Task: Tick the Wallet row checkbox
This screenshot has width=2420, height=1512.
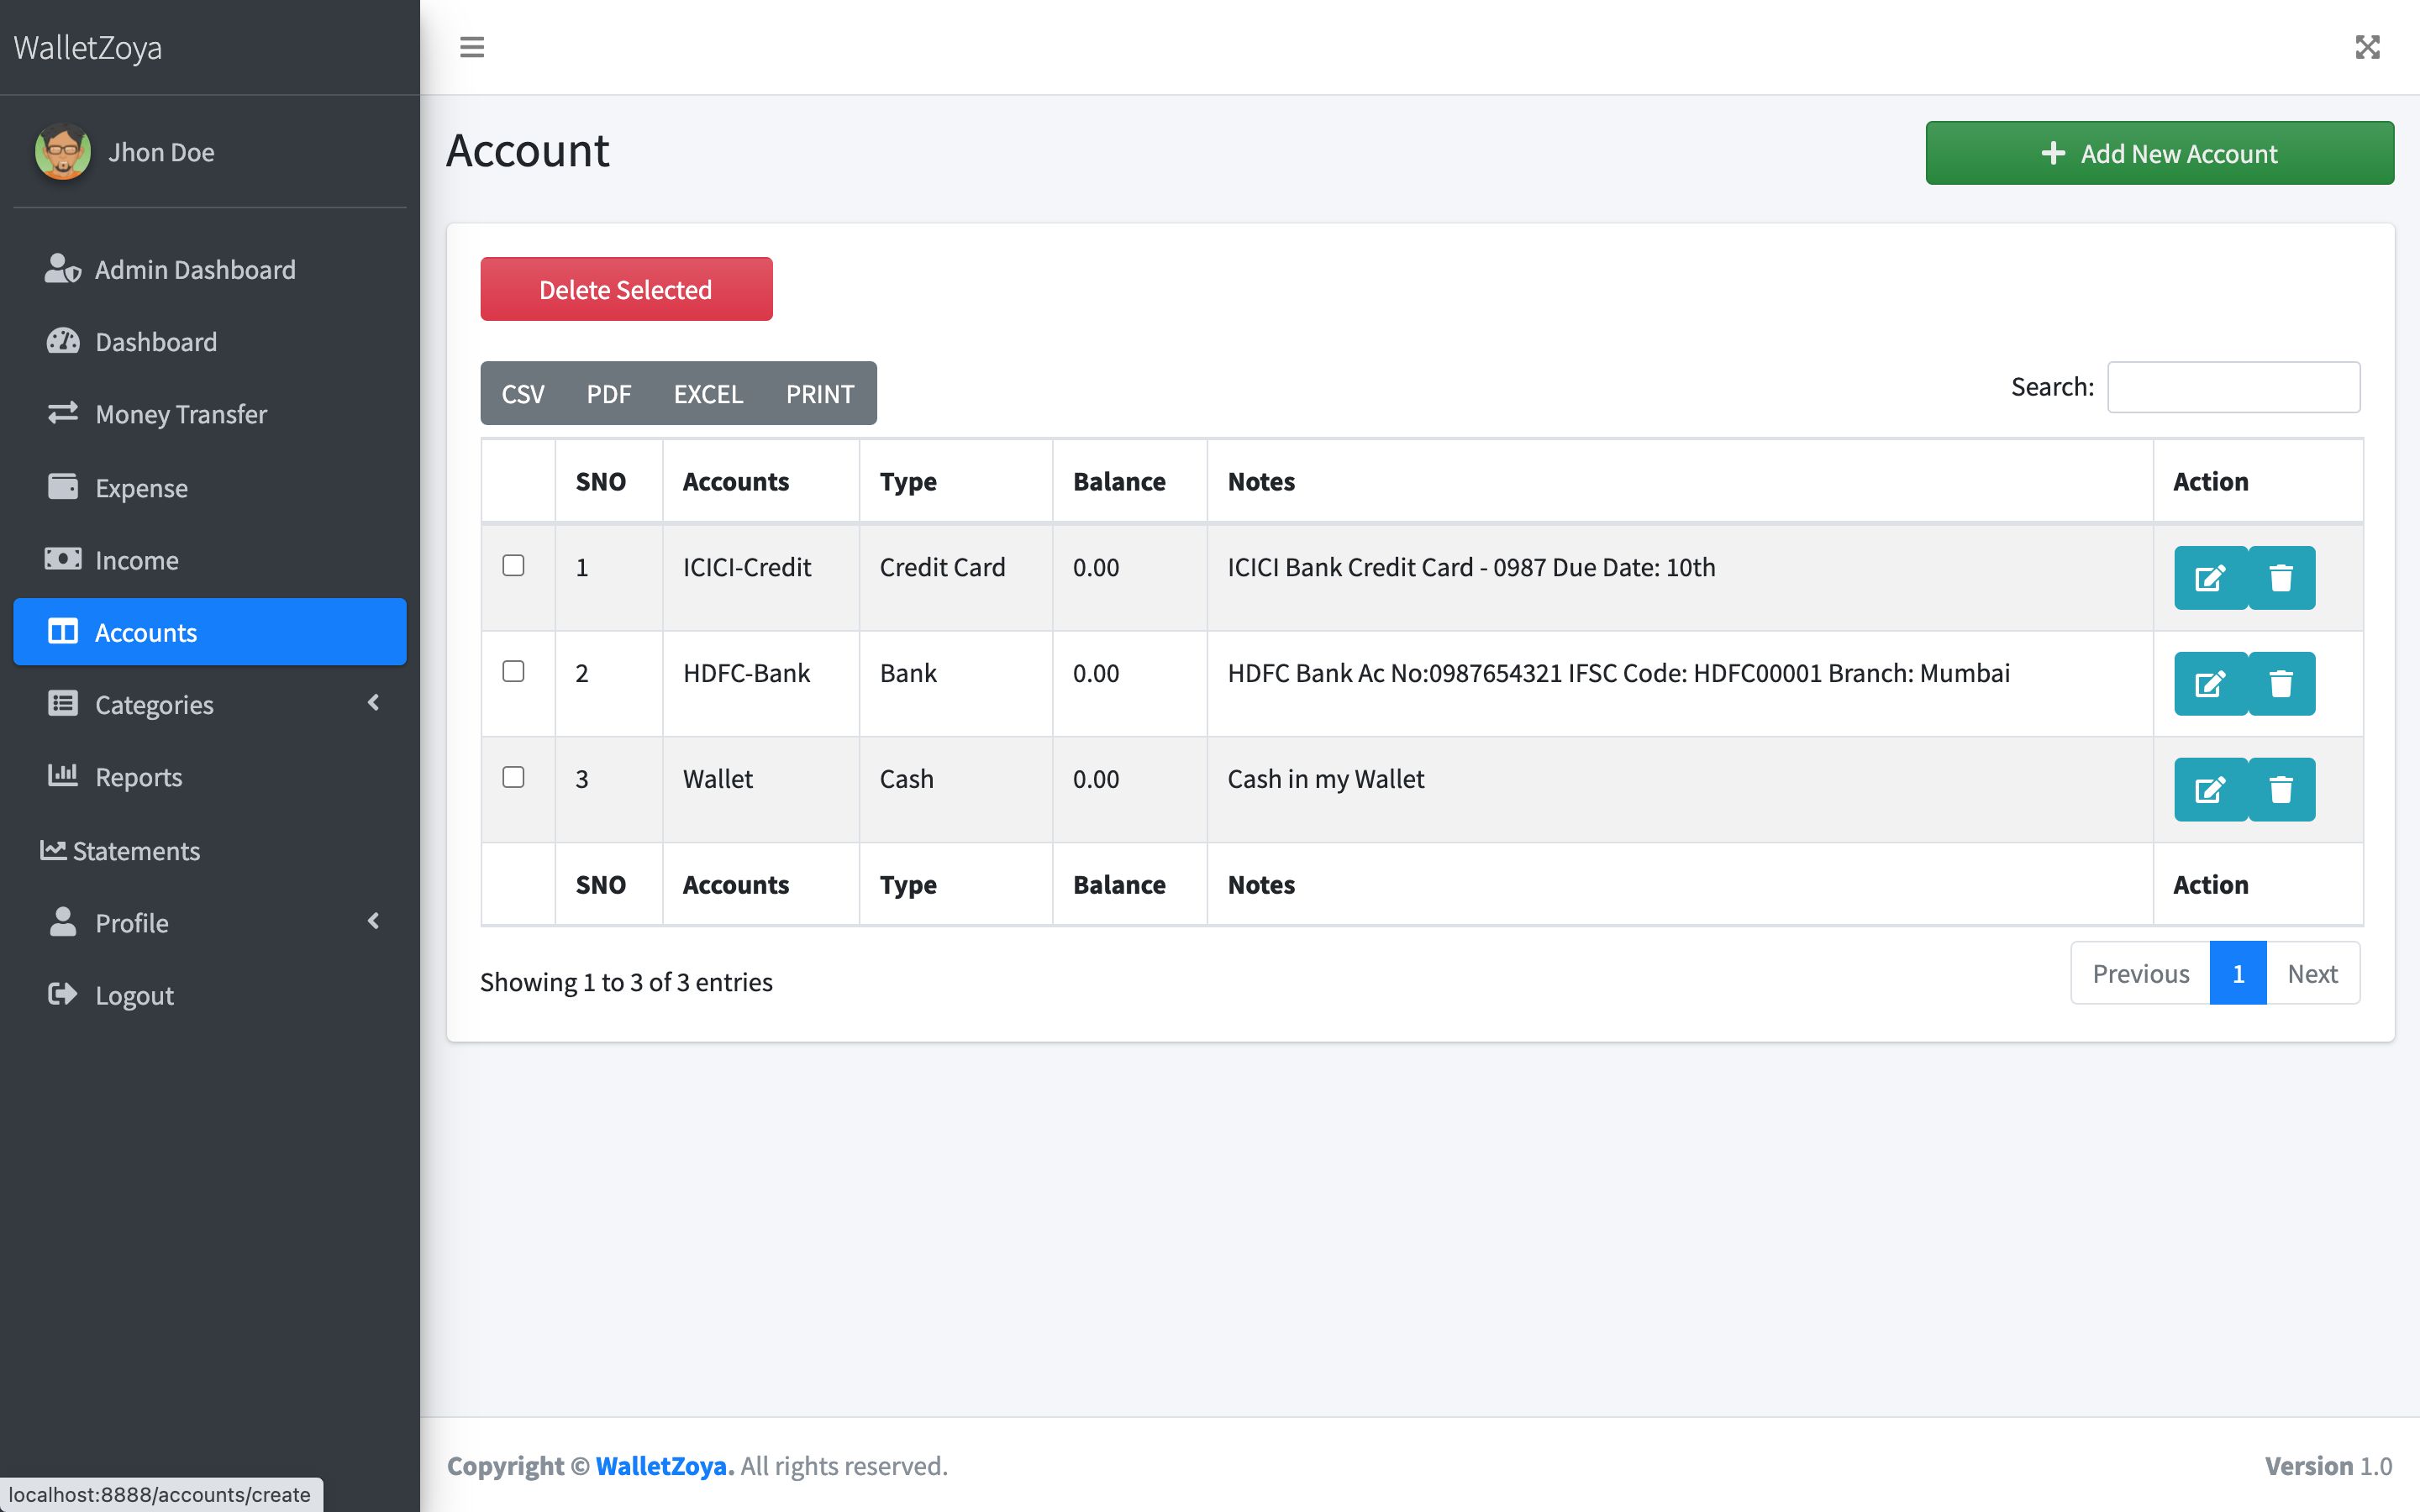Action: coord(513,777)
